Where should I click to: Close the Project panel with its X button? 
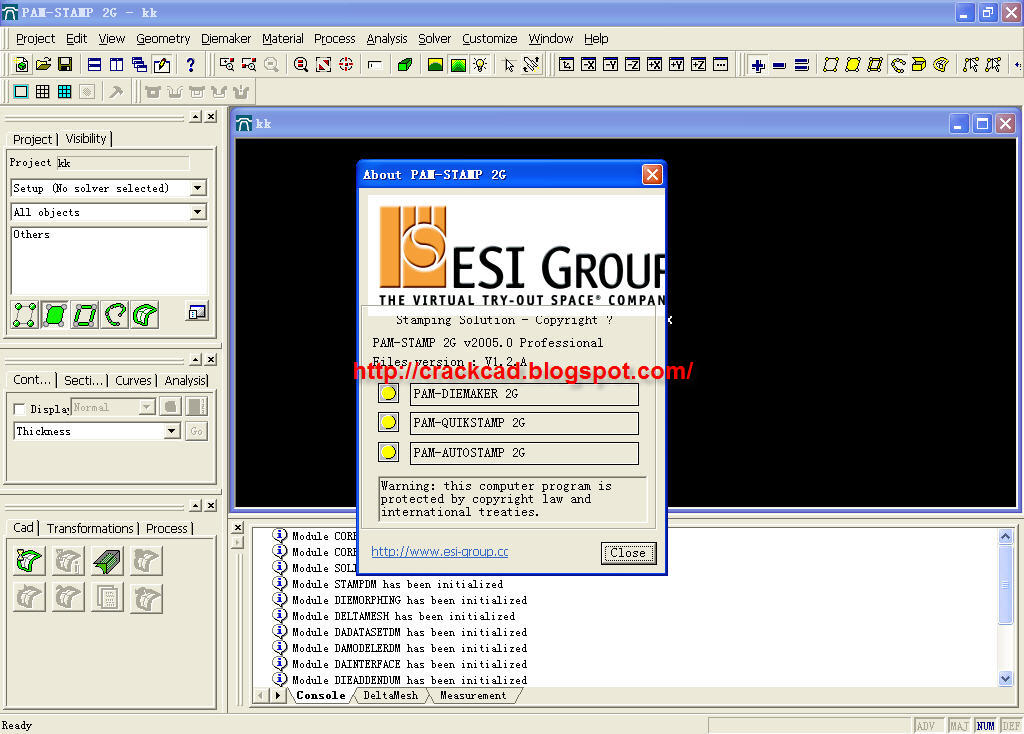point(210,116)
